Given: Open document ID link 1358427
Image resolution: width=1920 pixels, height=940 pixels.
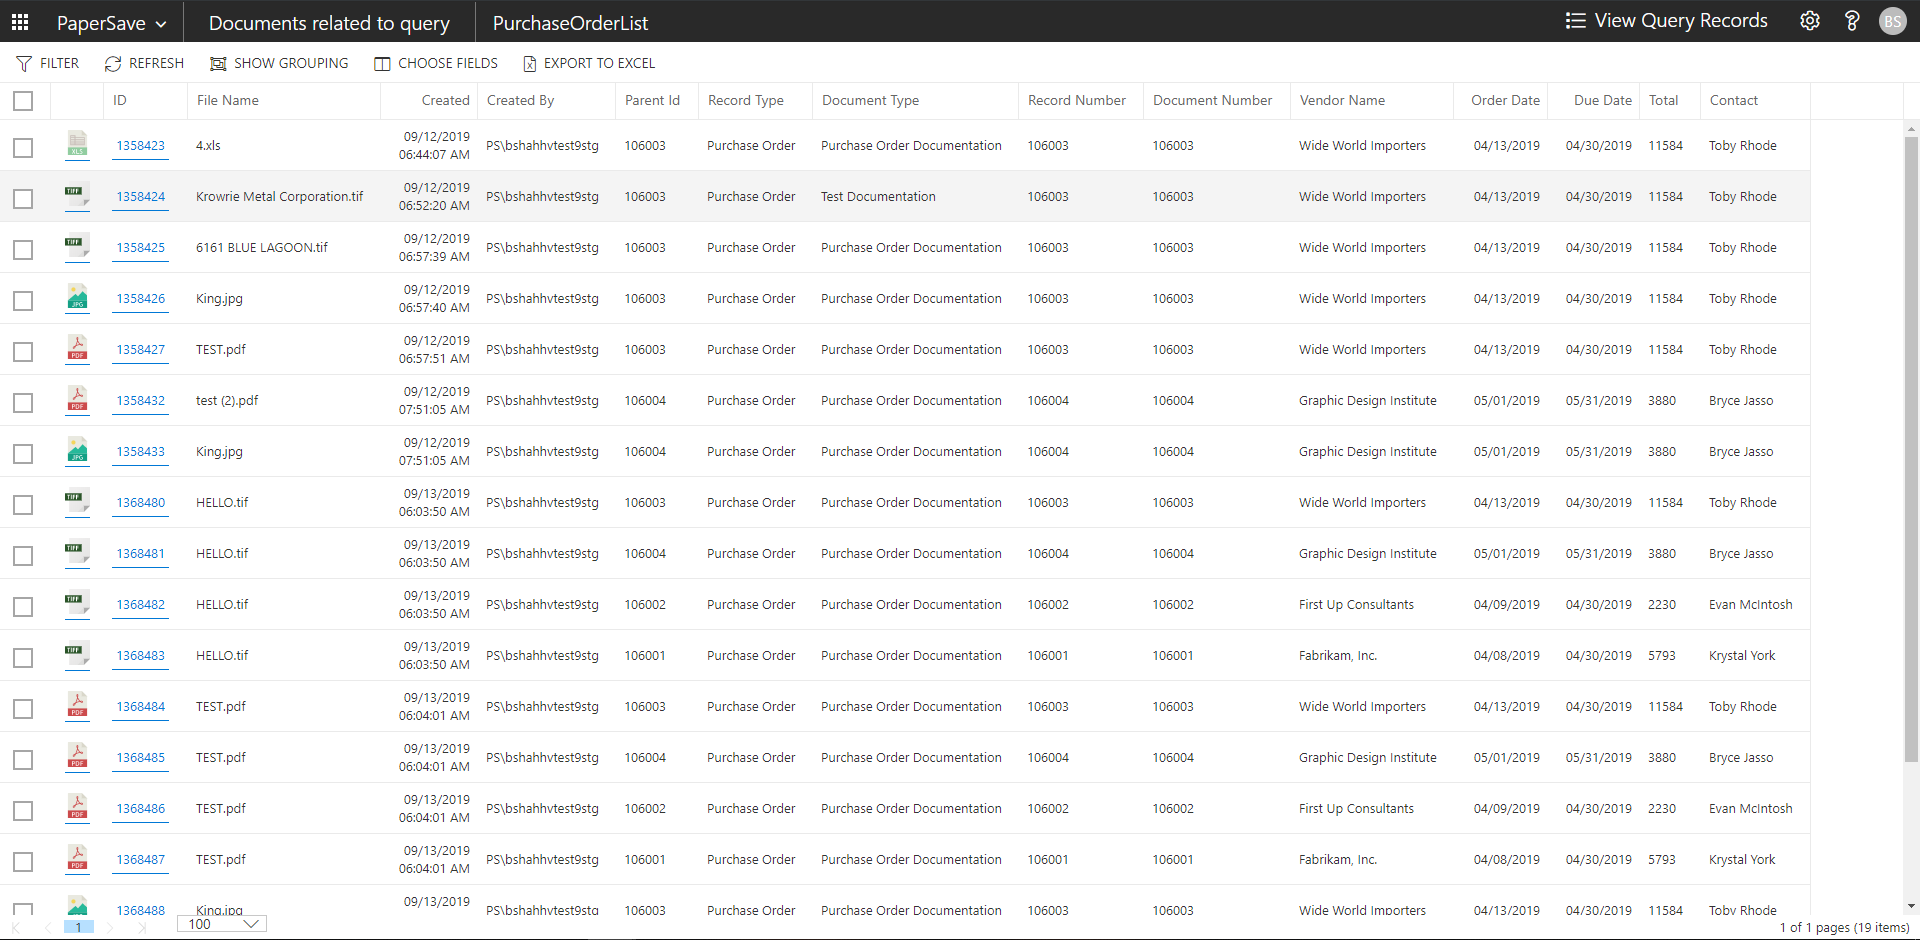Looking at the screenshot, I should pyautogui.click(x=140, y=350).
